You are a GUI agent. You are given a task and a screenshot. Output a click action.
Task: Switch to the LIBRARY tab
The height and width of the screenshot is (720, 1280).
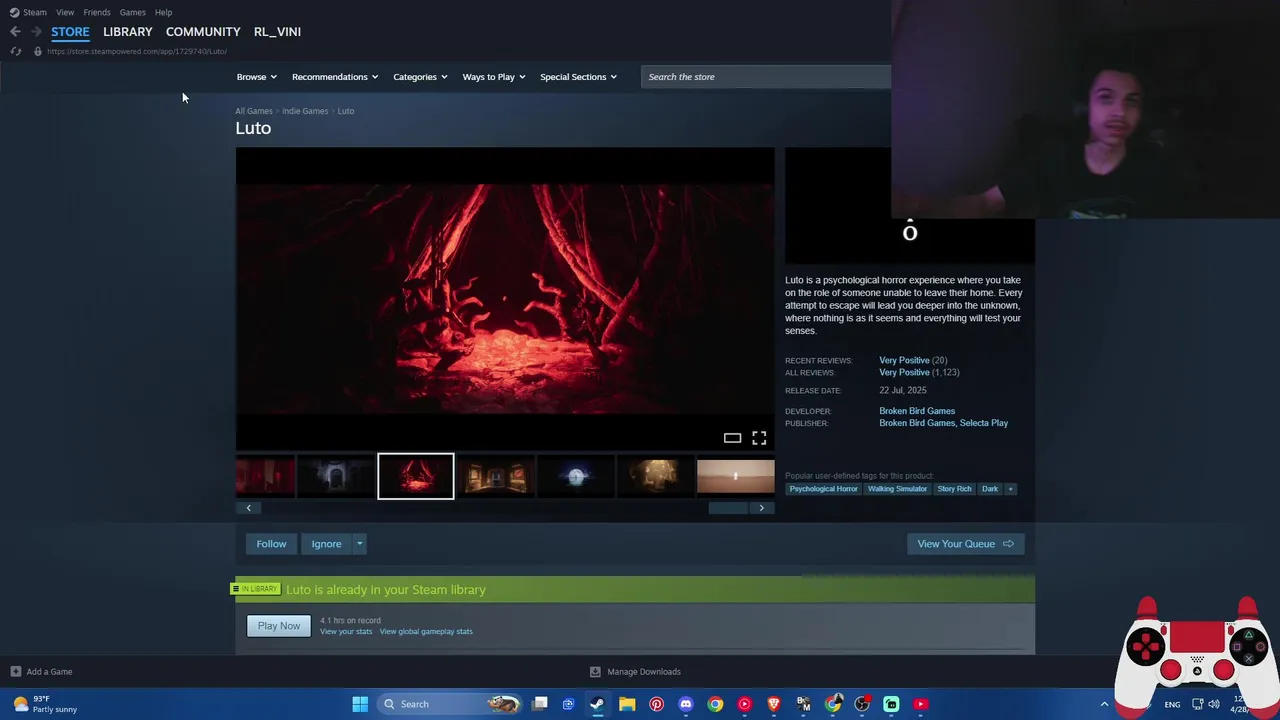pyautogui.click(x=128, y=32)
